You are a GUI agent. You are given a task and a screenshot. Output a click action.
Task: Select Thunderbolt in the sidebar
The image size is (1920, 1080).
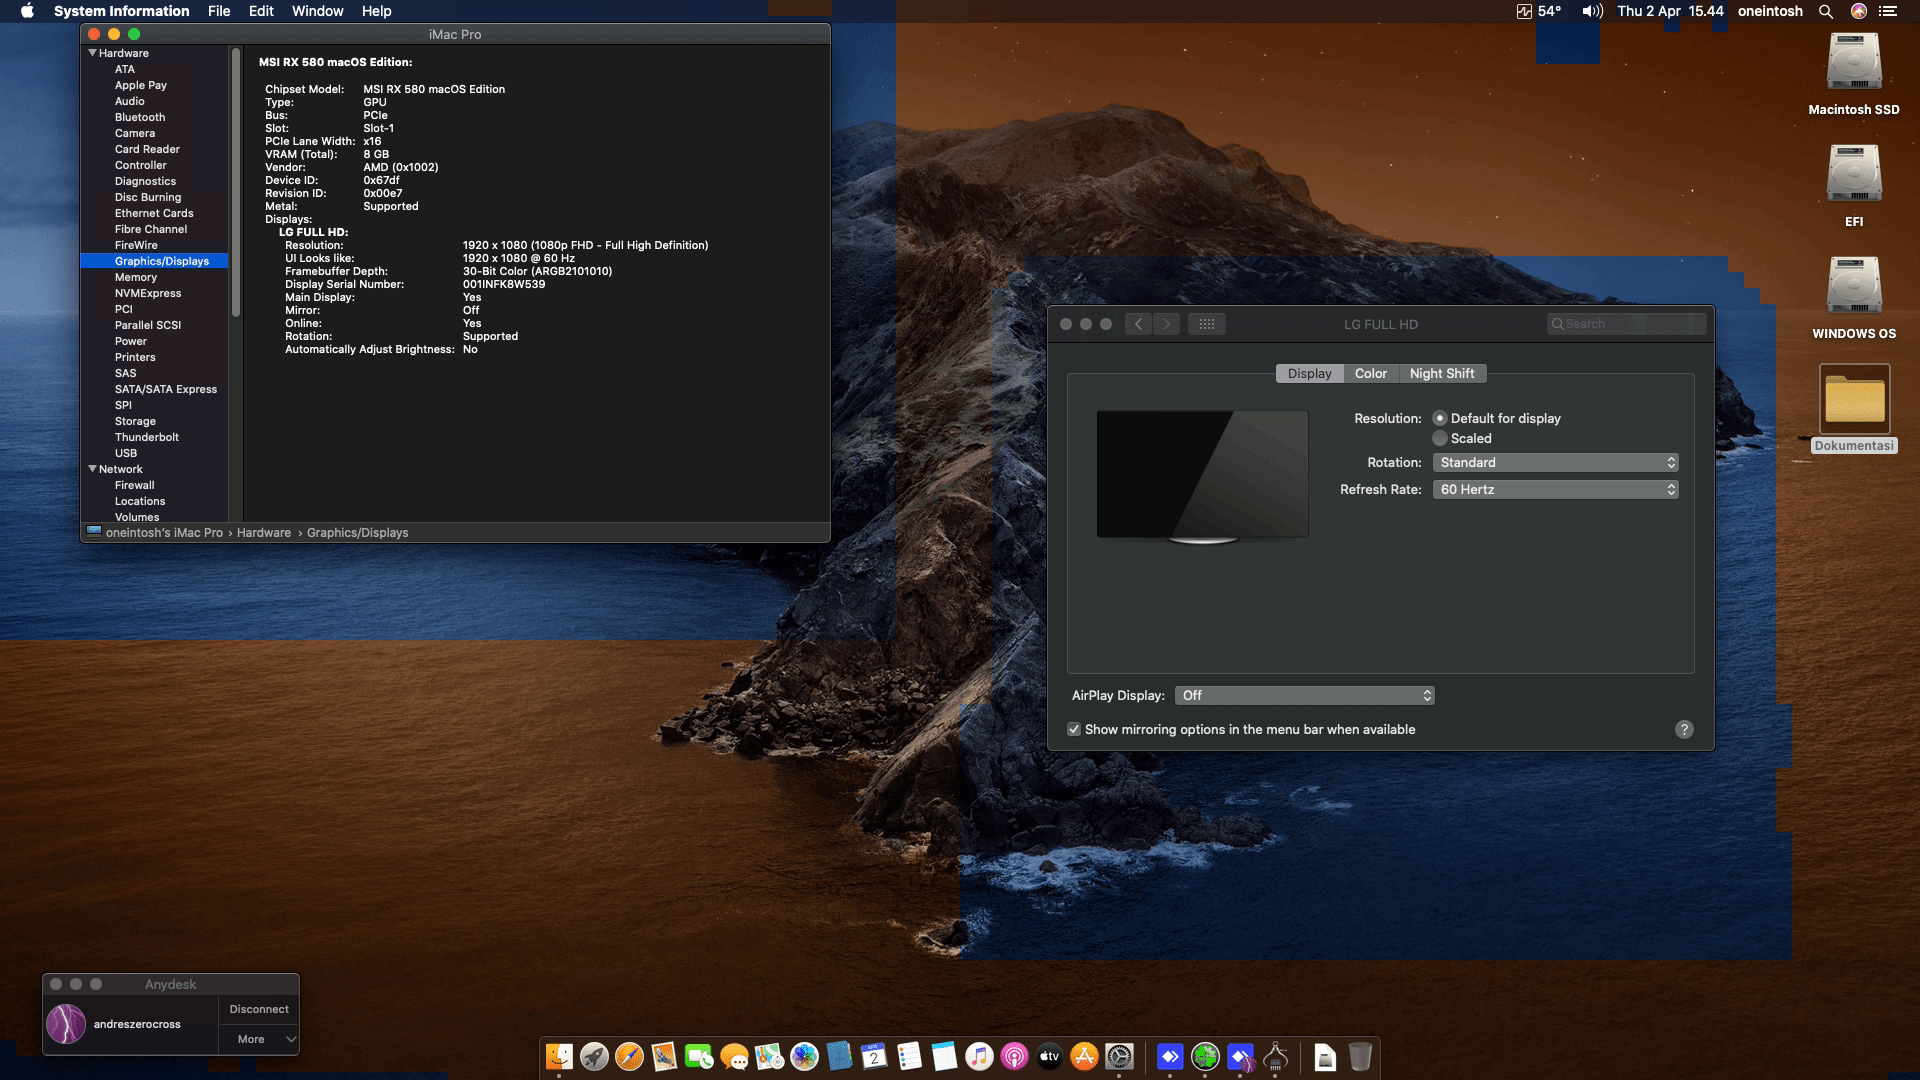click(x=147, y=437)
